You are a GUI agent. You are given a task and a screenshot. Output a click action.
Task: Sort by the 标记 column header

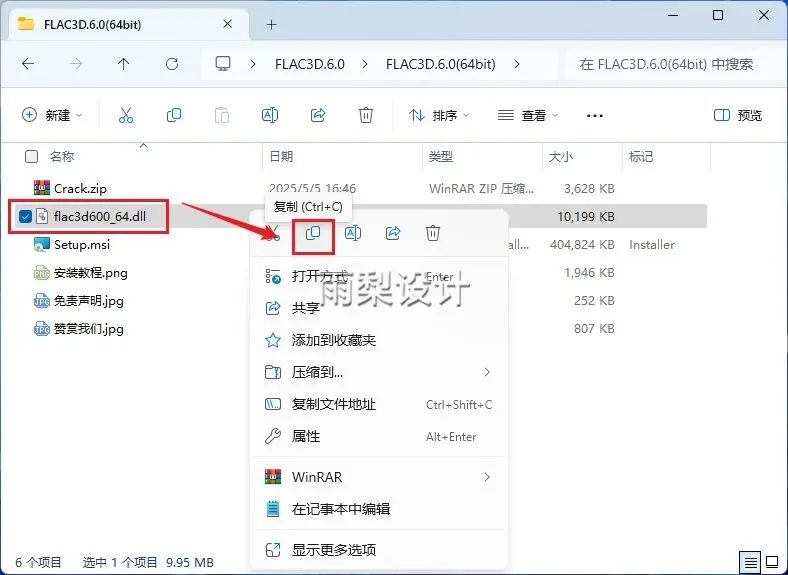click(641, 156)
